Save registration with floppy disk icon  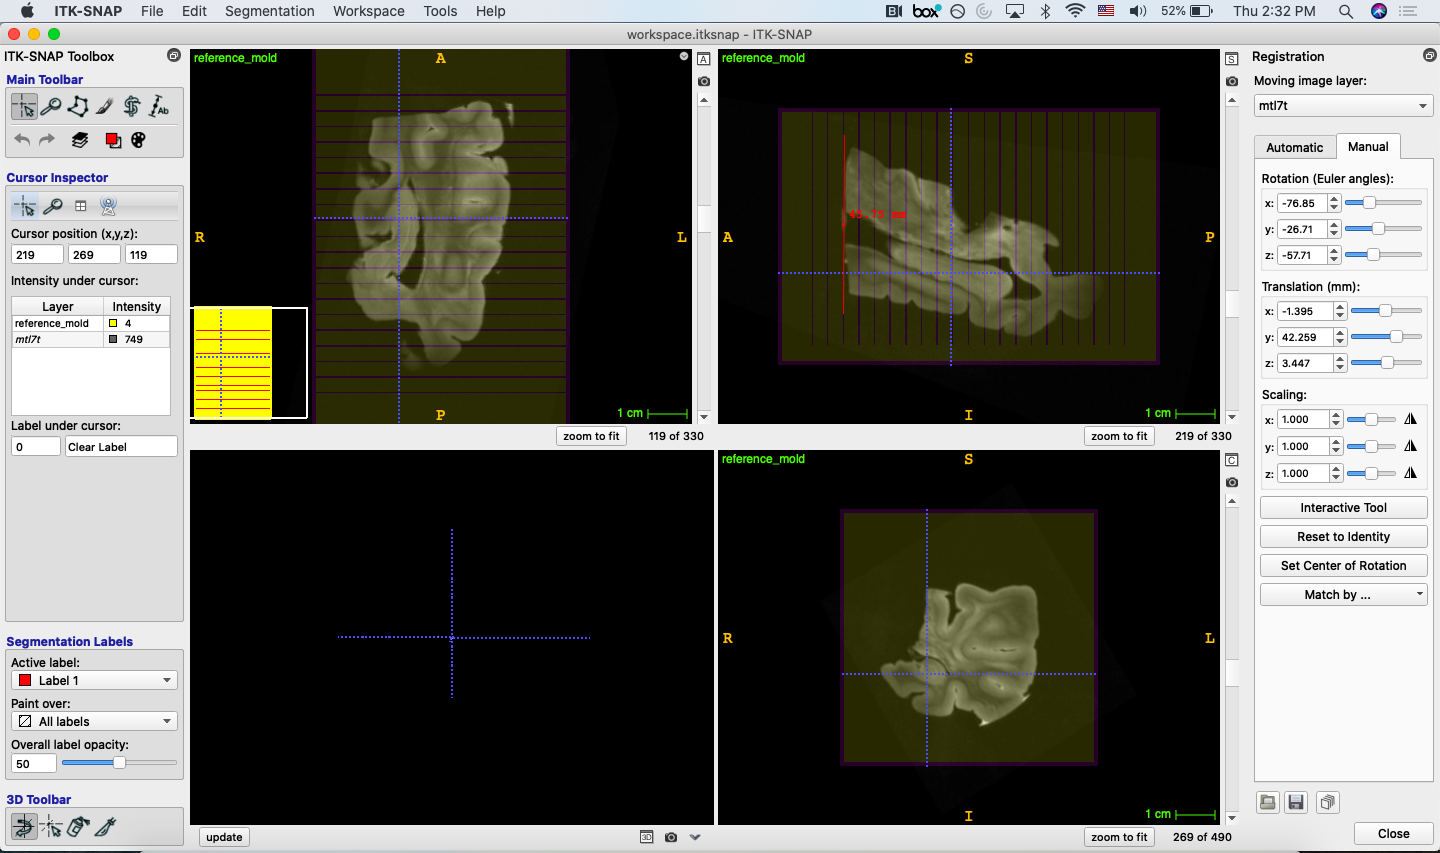click(x=1296, y=802)
